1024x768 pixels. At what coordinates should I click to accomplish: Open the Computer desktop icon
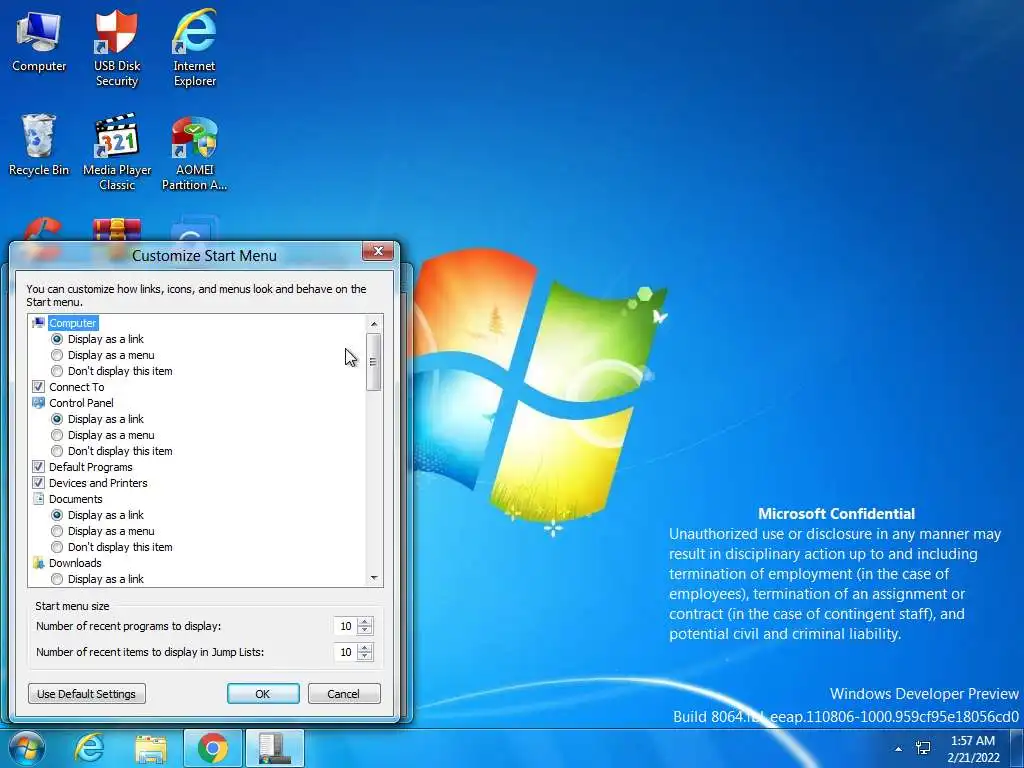pos(39,41)
